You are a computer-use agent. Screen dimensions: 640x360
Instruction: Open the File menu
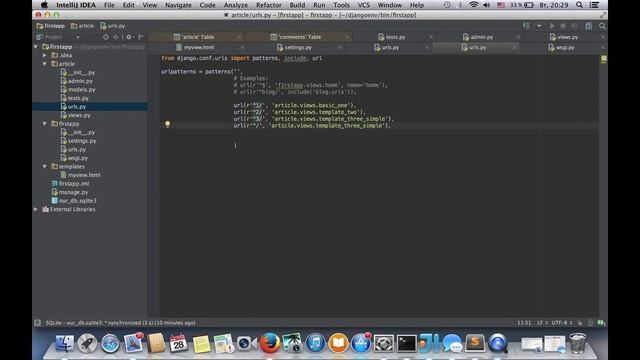(x=109, y=5)
